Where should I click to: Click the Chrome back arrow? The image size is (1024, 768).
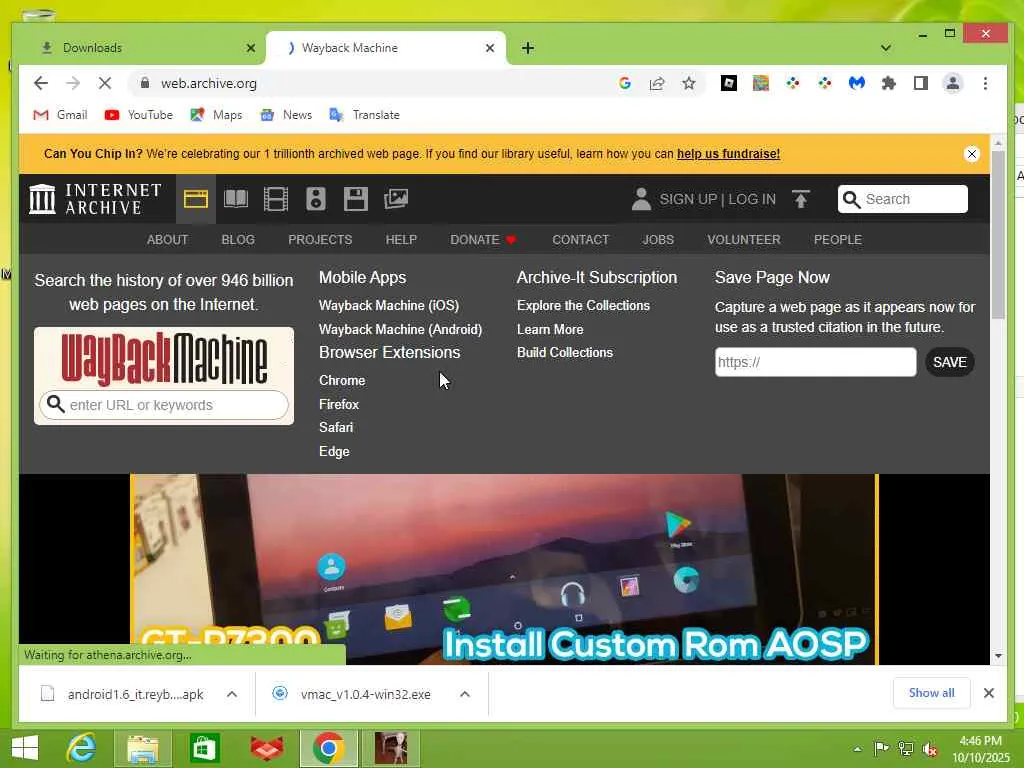(40, 83)
